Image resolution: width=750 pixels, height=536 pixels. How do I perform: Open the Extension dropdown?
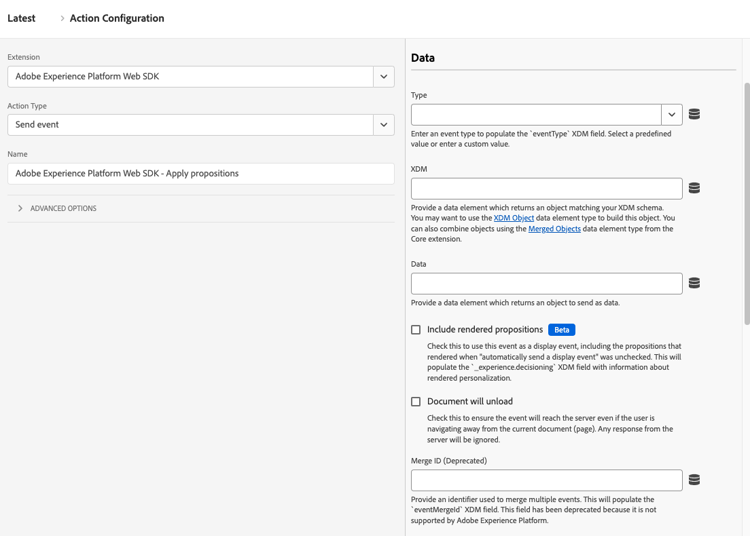(383, 76)
